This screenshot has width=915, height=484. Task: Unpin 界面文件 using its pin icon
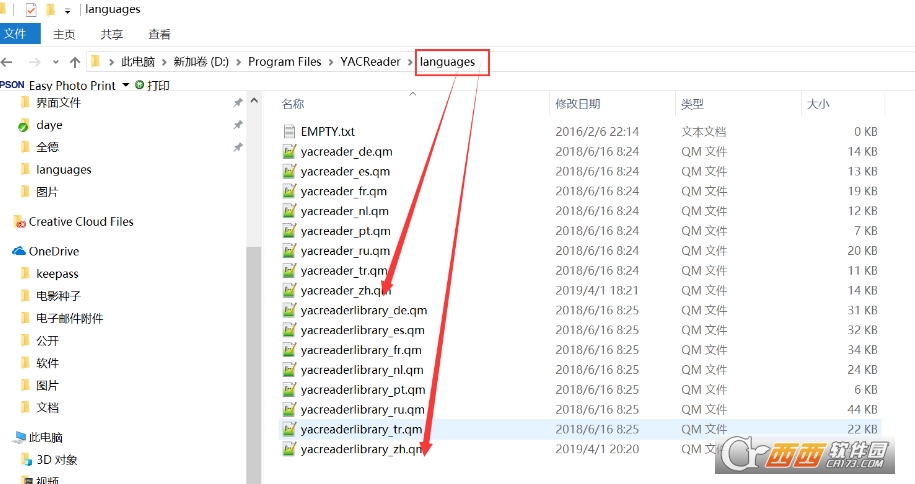pyautogui.click(x=238, y=103)
